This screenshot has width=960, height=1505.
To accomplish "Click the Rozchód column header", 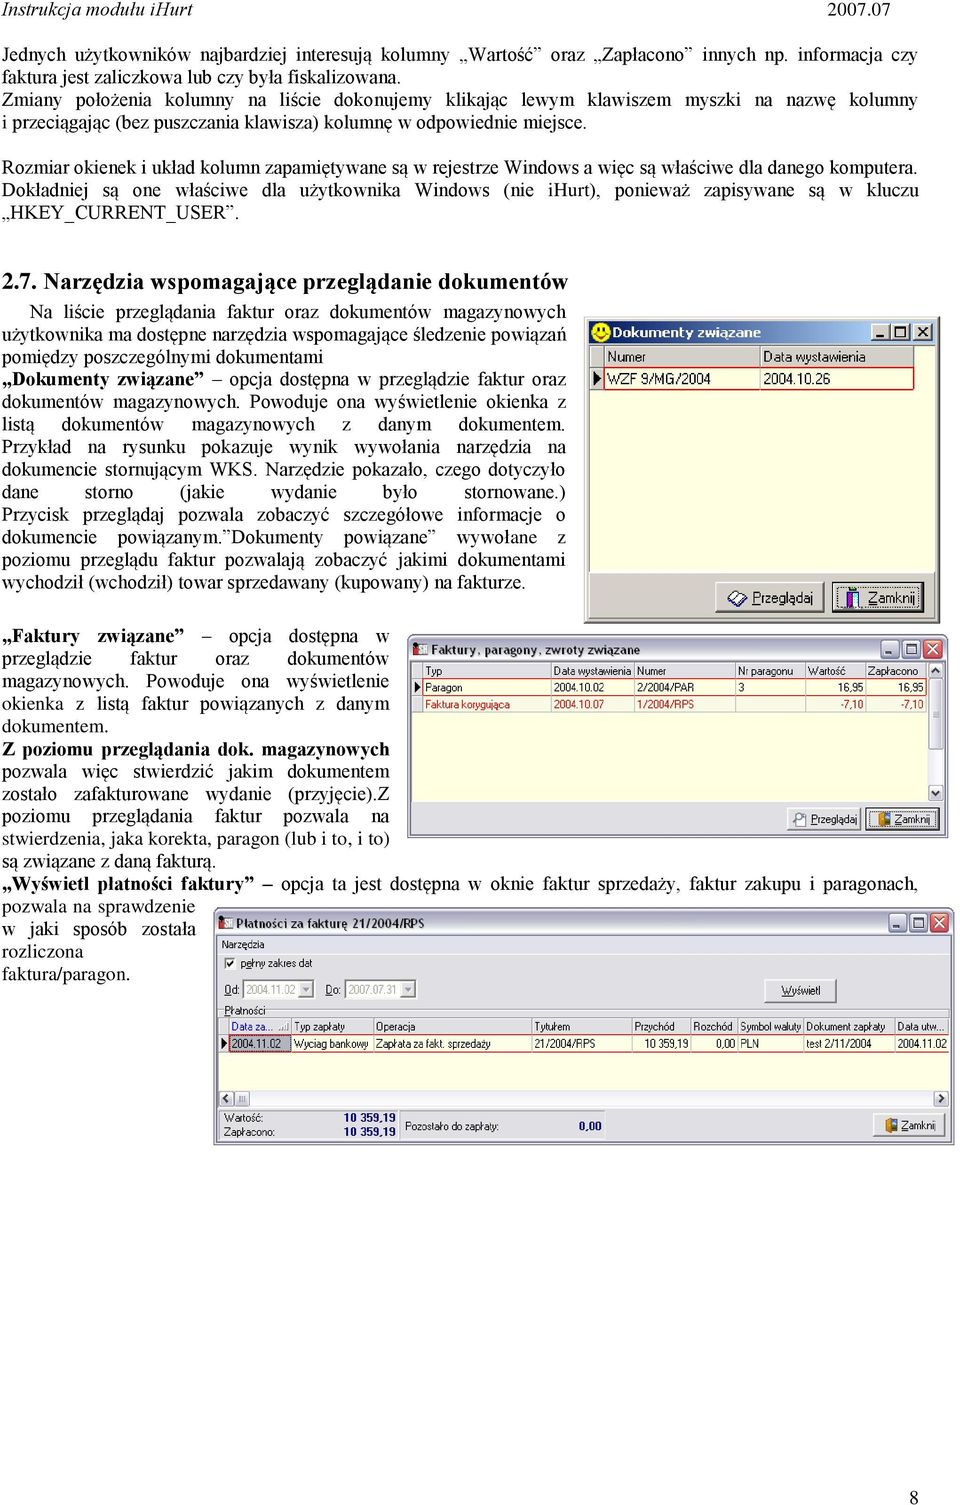I will pos(714,1027).
